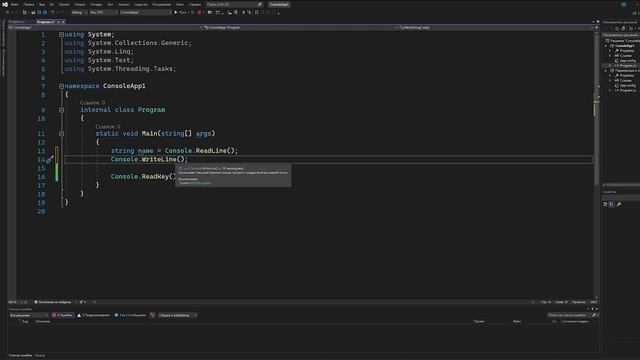Select the ConsoleApp1 project node in Solution Explorer

click(x=621, y=46)
